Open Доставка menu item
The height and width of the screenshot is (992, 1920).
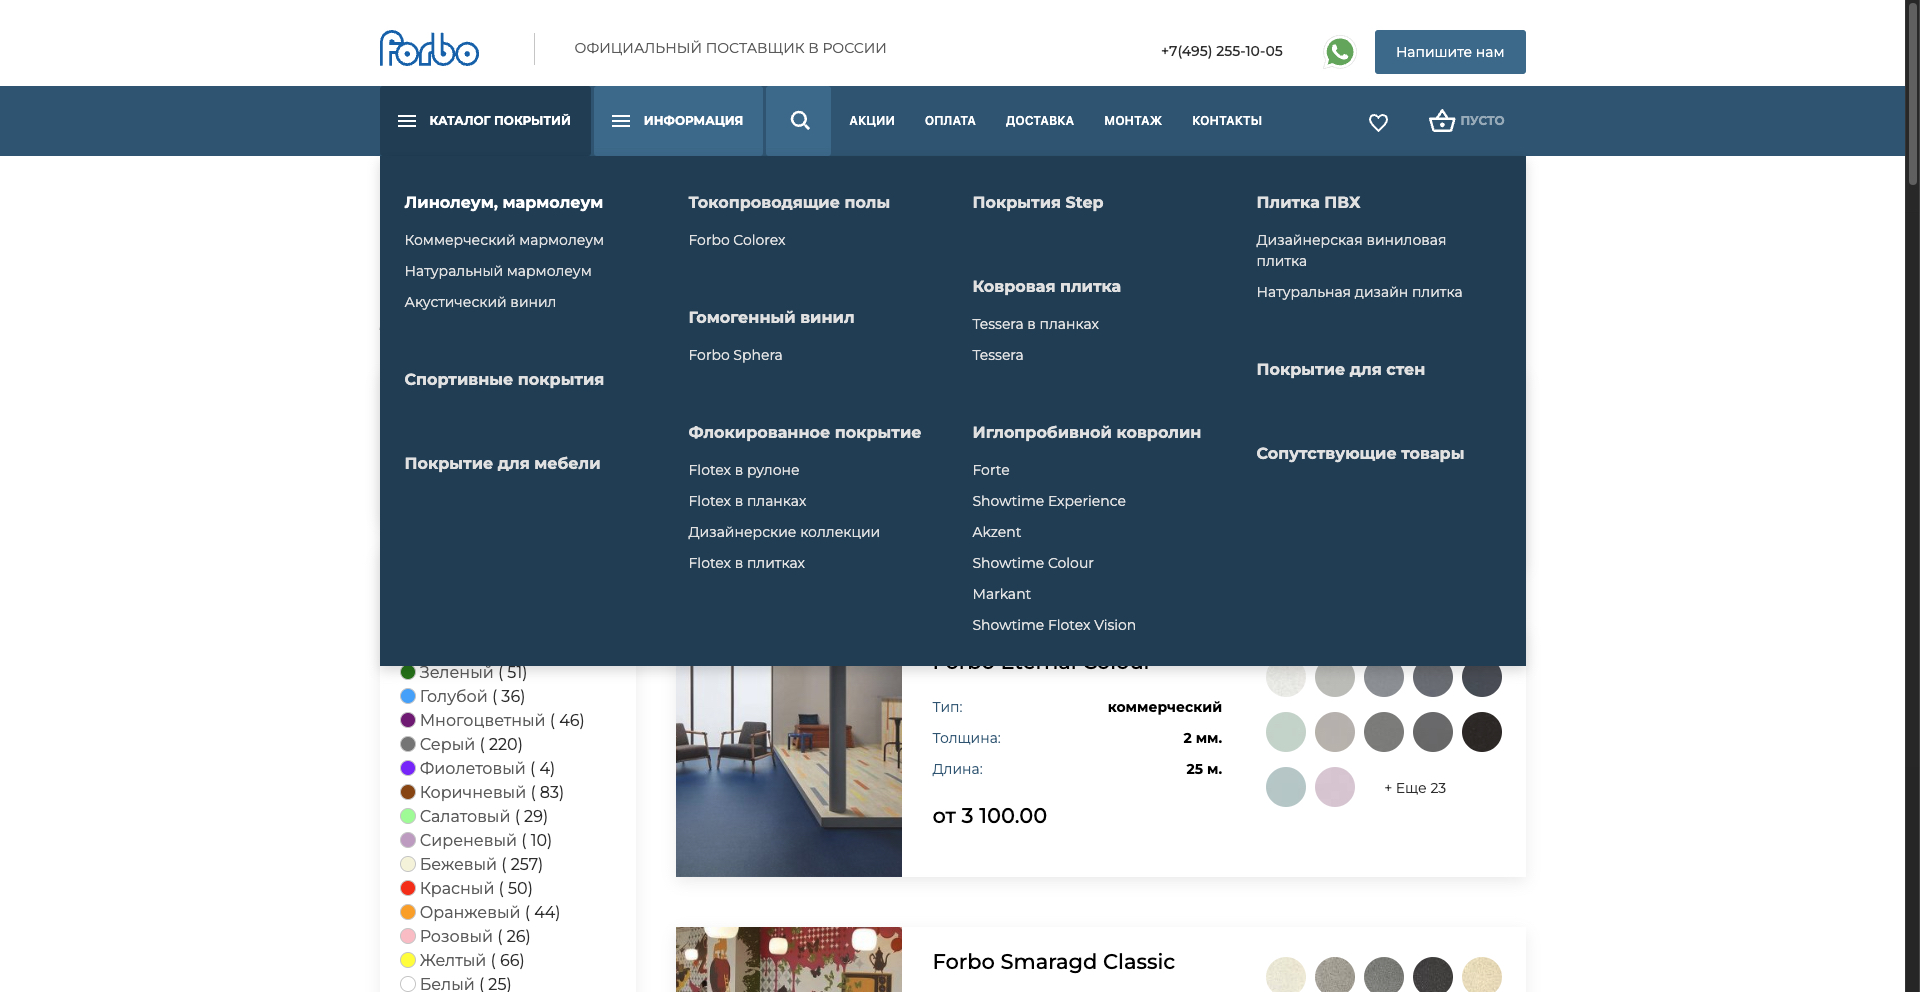[1040, 121]
